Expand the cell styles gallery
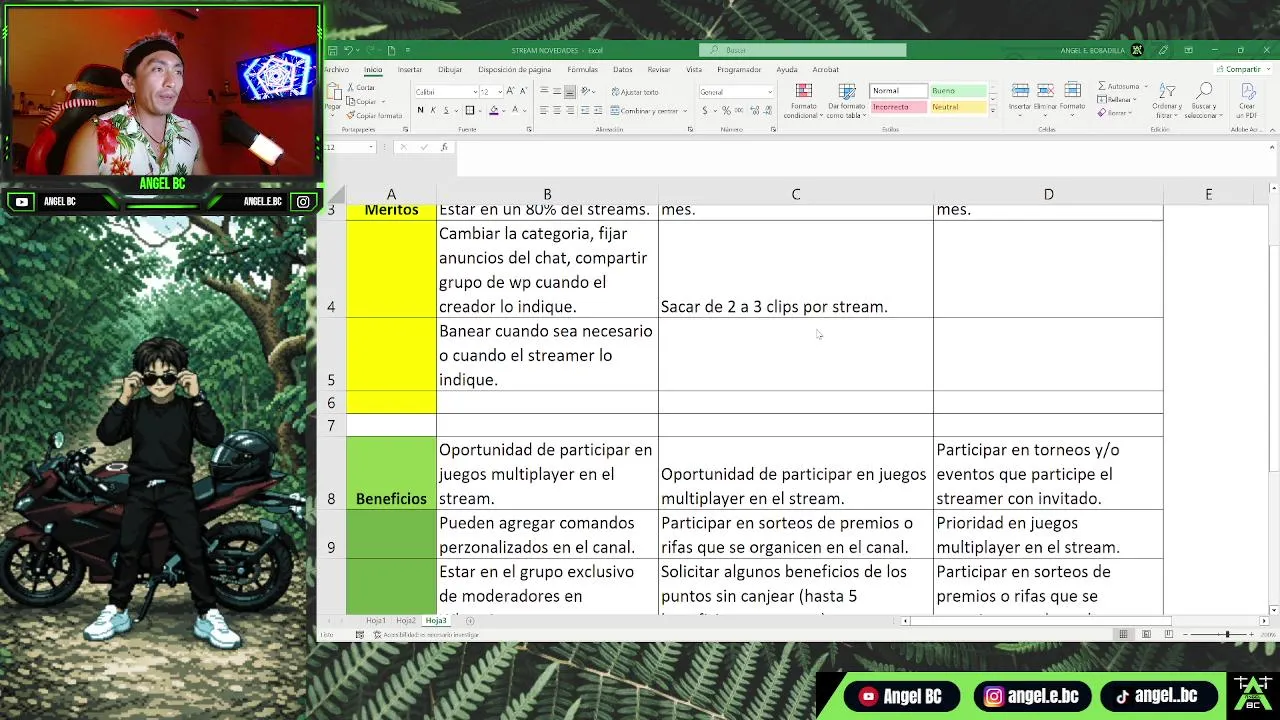 [993, 110]
